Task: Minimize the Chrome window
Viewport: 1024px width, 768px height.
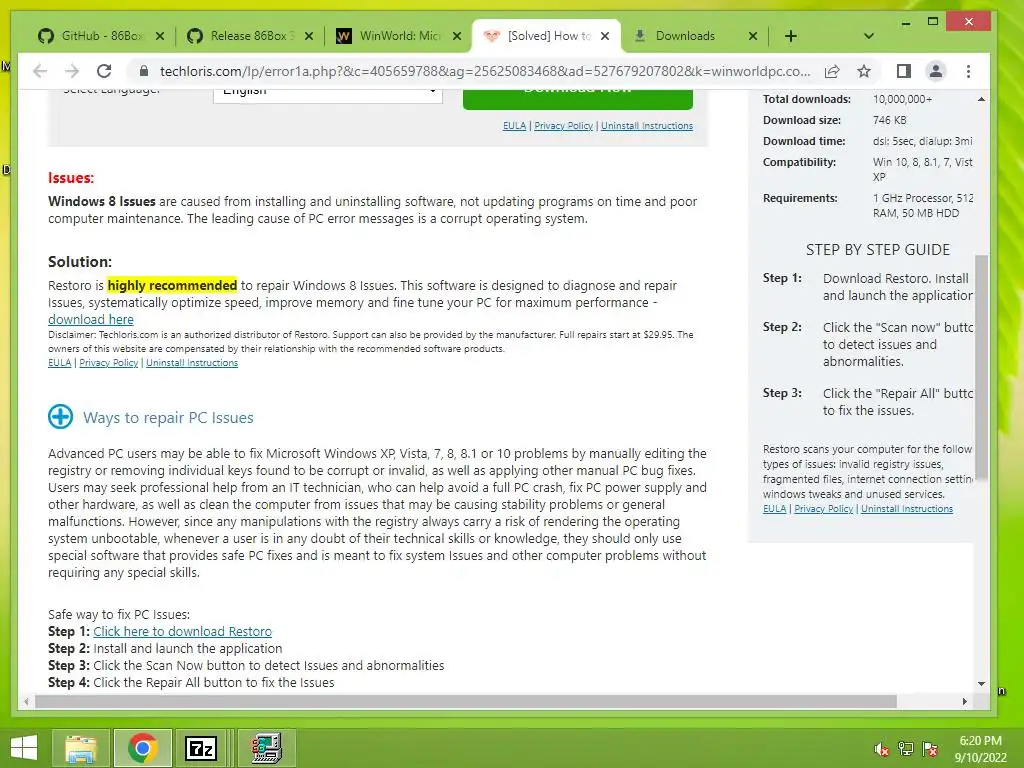Action: click(x=906, y=22)
